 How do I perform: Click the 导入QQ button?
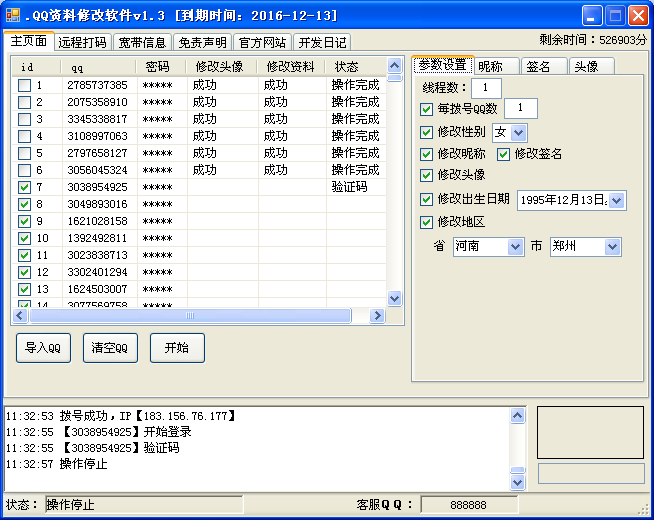43,348
